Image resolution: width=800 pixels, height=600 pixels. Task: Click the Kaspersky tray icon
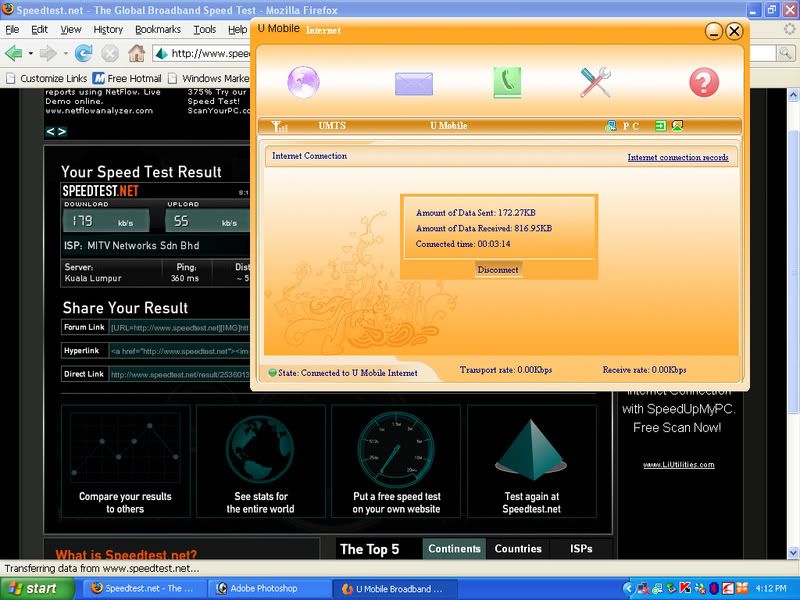(x=685, y=588)
